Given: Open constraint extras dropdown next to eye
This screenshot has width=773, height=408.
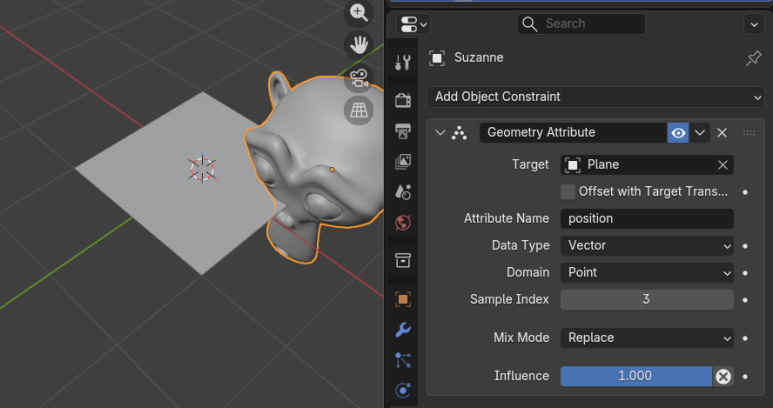Looking at the screenshot, I should pos(700,133).
